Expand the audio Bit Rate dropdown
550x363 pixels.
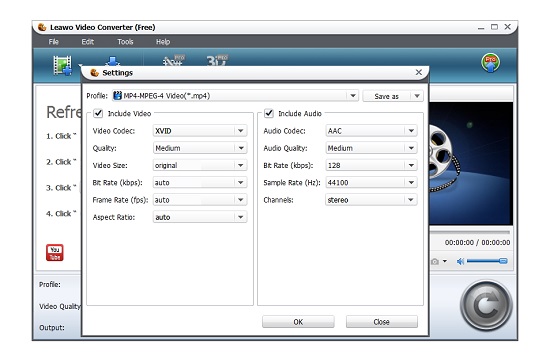tap(411, 165)
